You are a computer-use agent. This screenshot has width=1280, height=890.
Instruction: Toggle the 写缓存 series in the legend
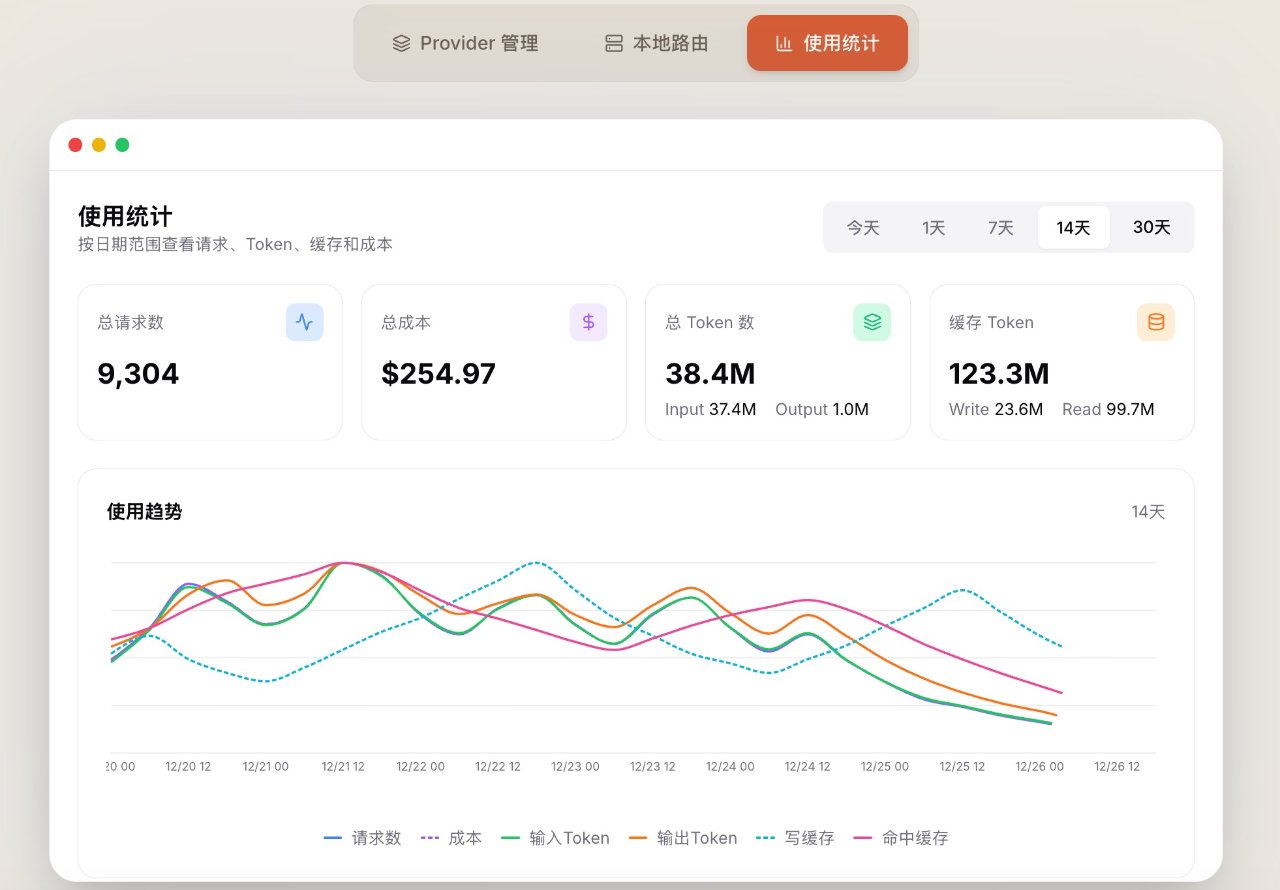point(796,838)
